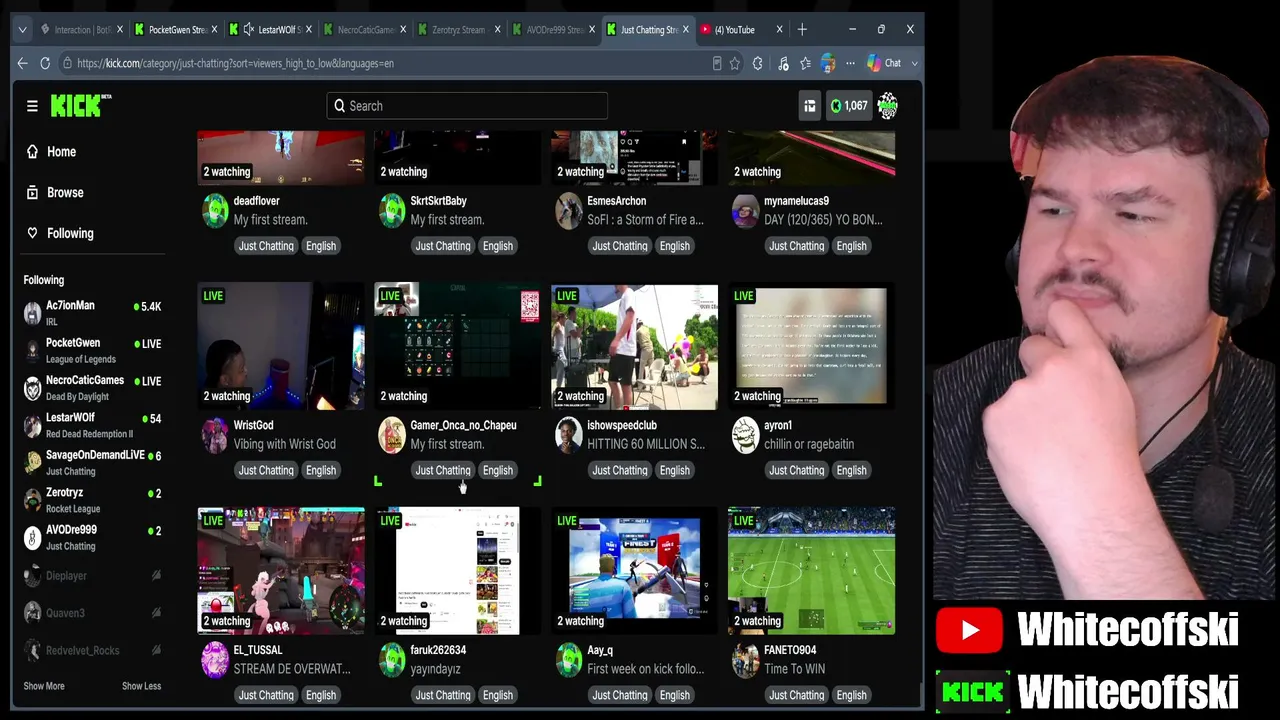1280x720 pixels.
Task: Close the YouTube browser tab
Action: coord(779,30)
